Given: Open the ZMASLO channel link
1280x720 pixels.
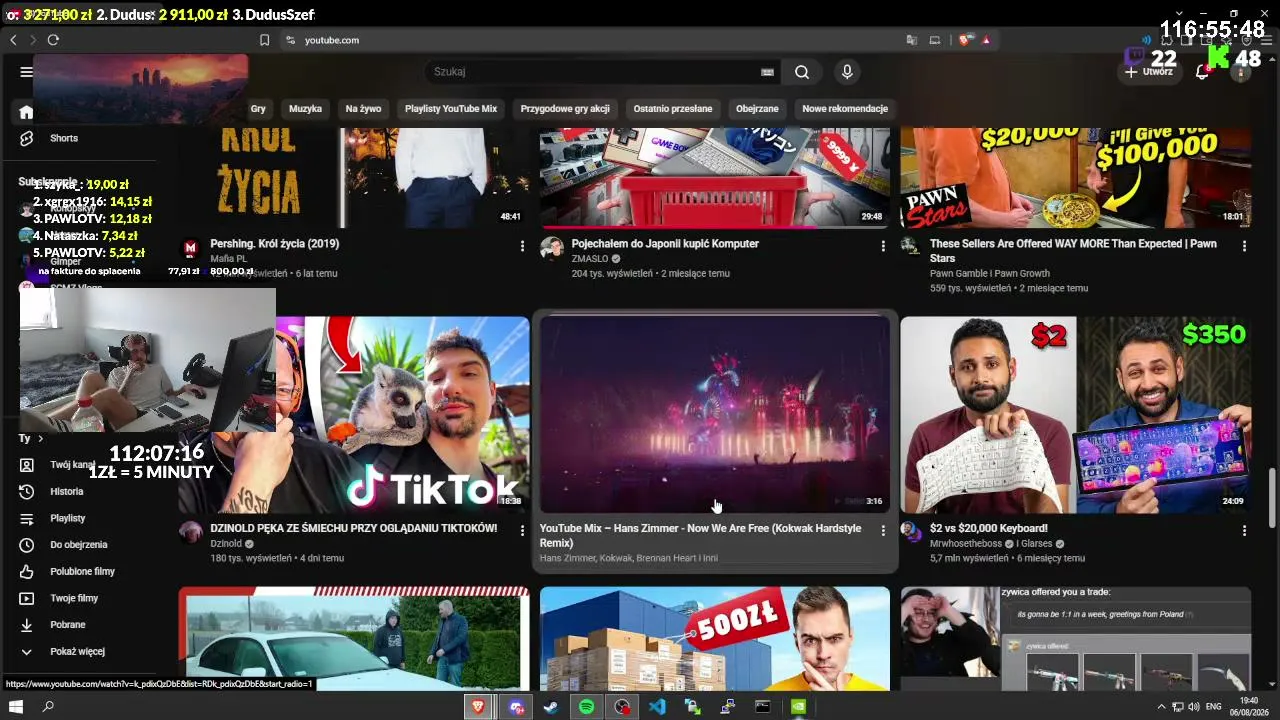Looking at the screenshot, I should [x=590, y=259].
